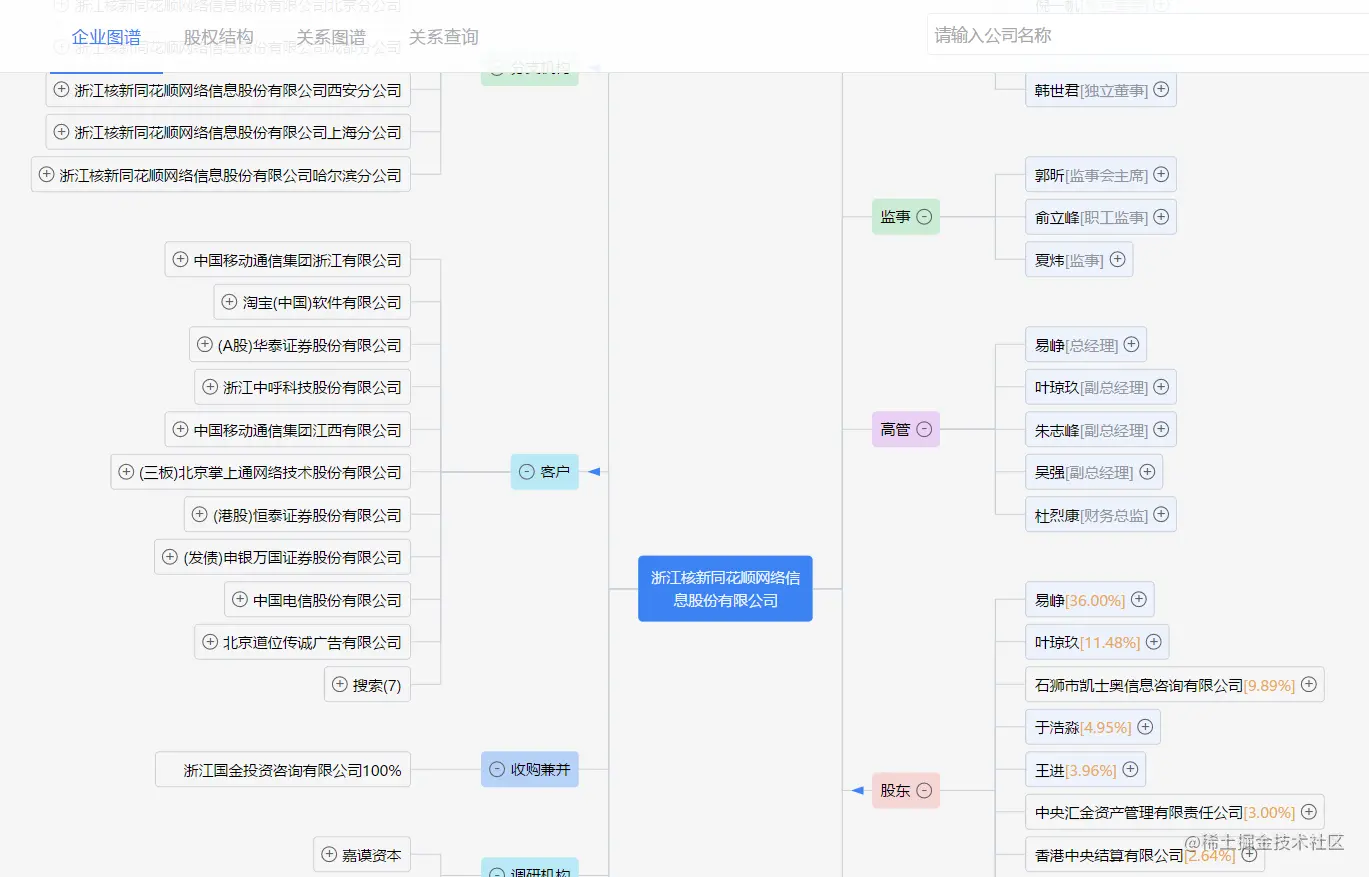
Task: Expand 吴强 副总经理 plus icon
Action: [1147, 472]
